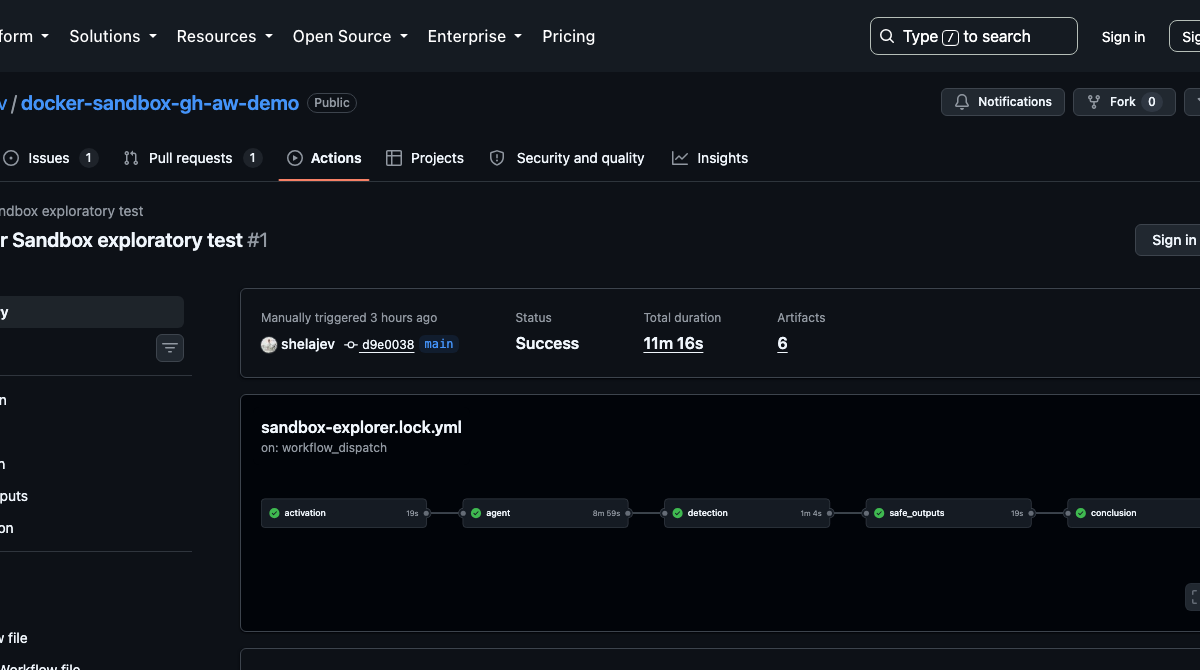This screenshot has width=1200, height=670.
Task: Click the Issues circle icon
Action: 11,158
